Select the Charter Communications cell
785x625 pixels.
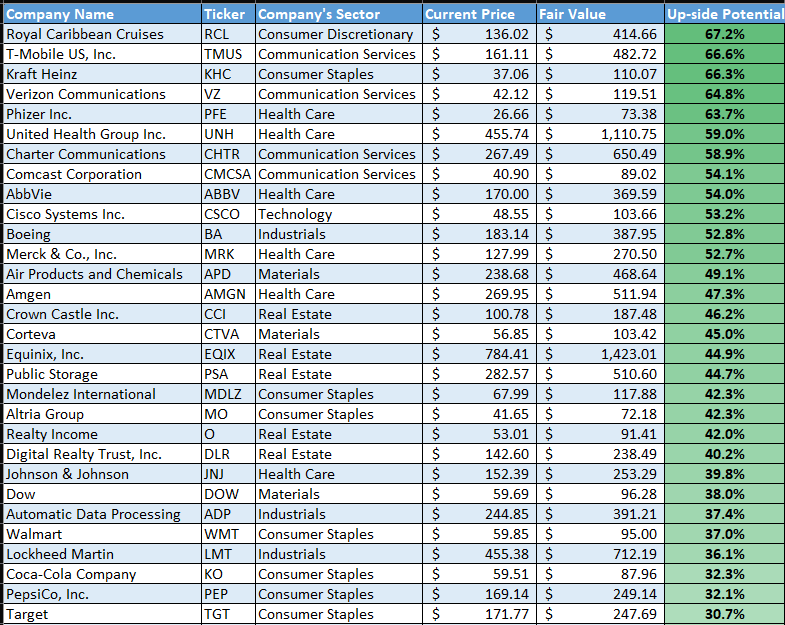pos(102,154)
